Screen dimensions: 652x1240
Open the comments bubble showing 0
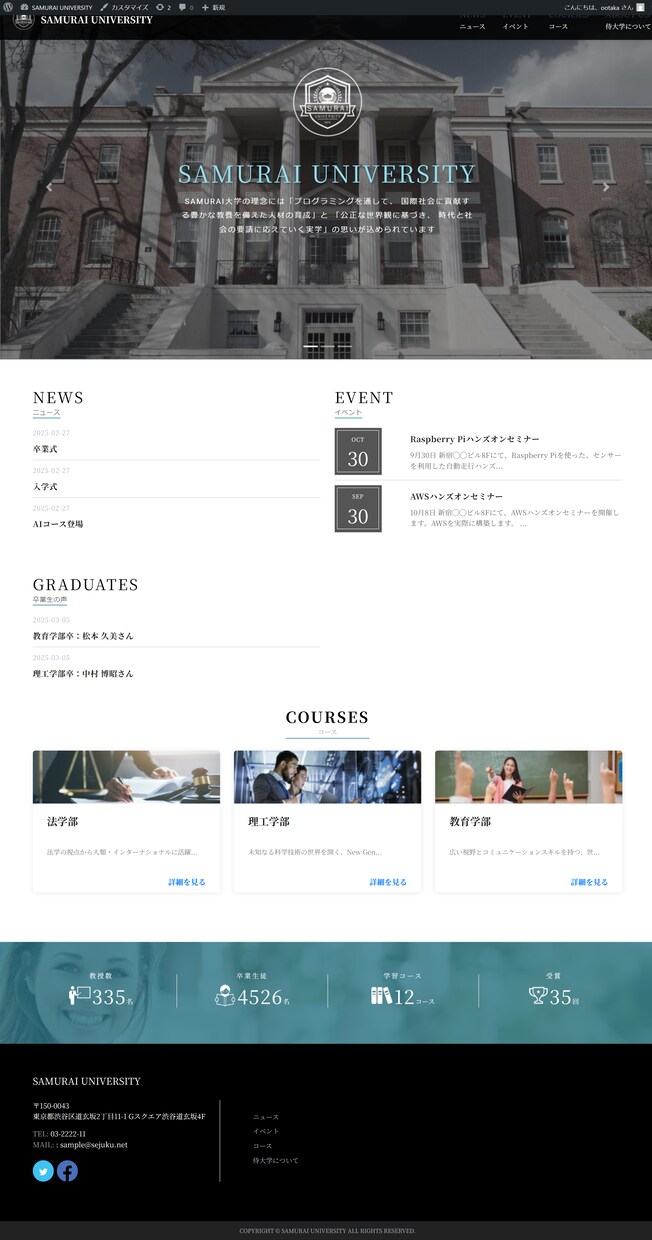pos(186,7)
